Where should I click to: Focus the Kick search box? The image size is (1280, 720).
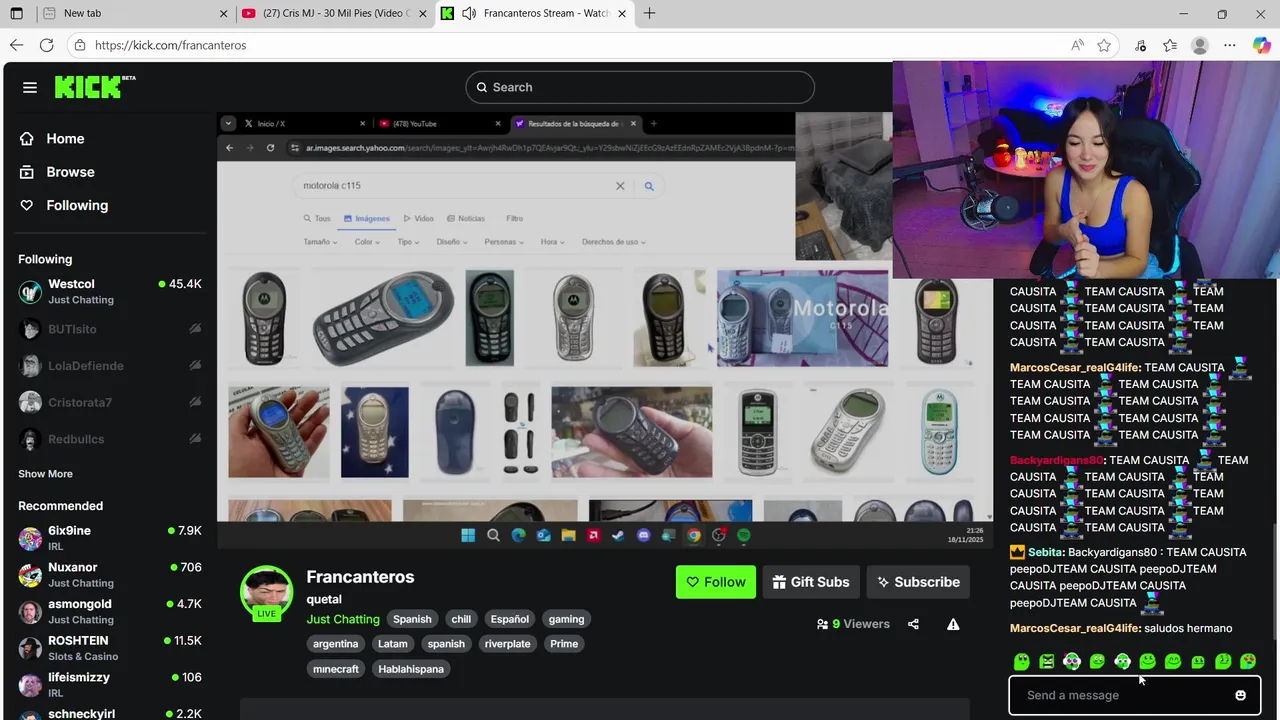[640, 87]
